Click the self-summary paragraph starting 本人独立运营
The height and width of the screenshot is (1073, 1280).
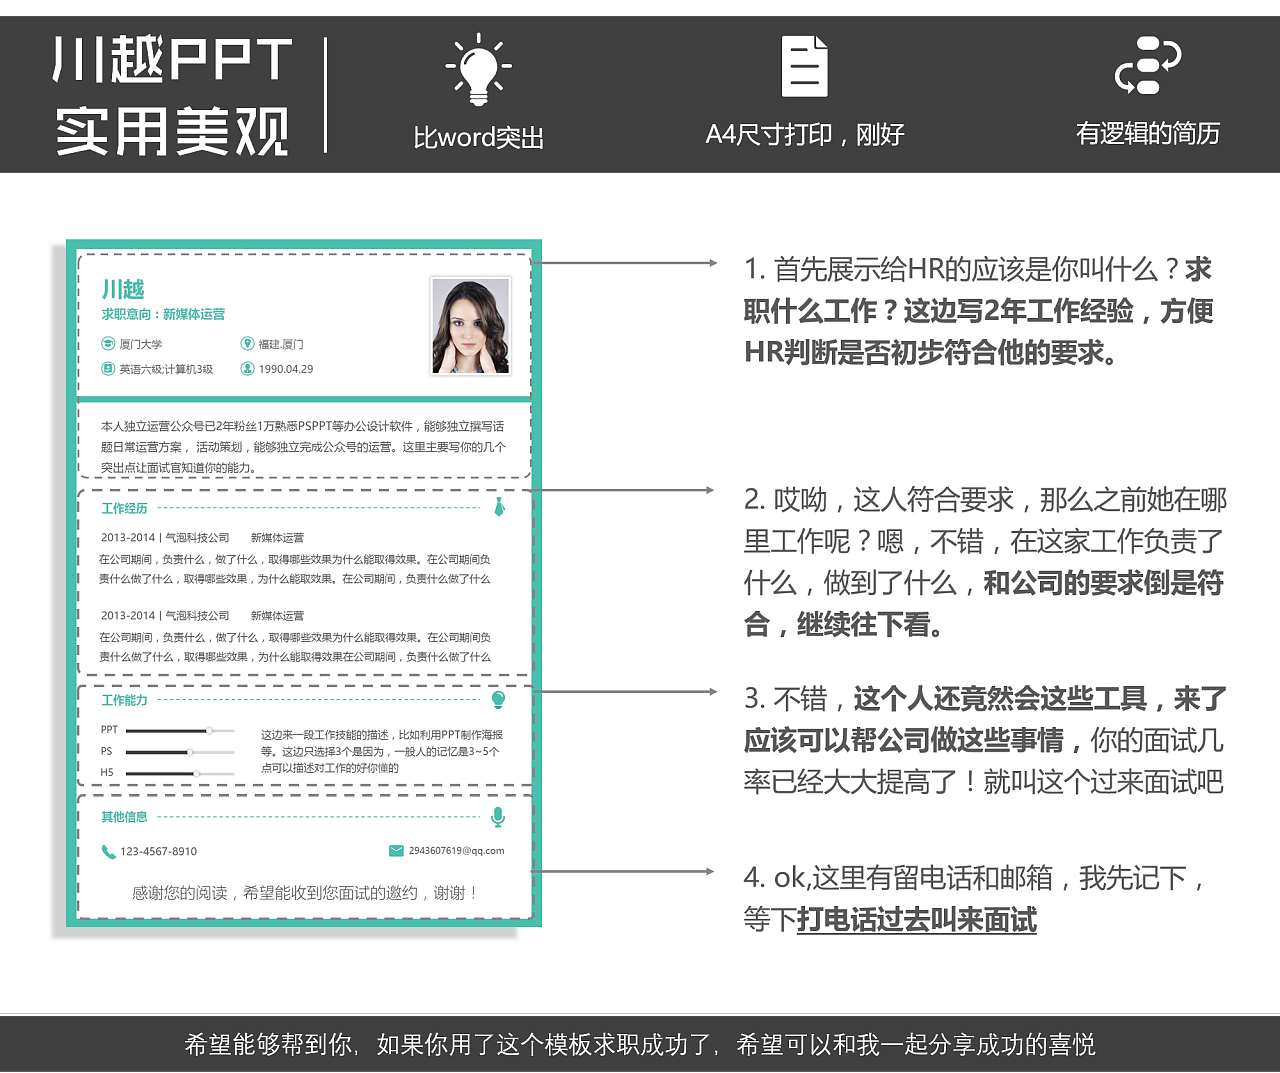pos(303,447)
